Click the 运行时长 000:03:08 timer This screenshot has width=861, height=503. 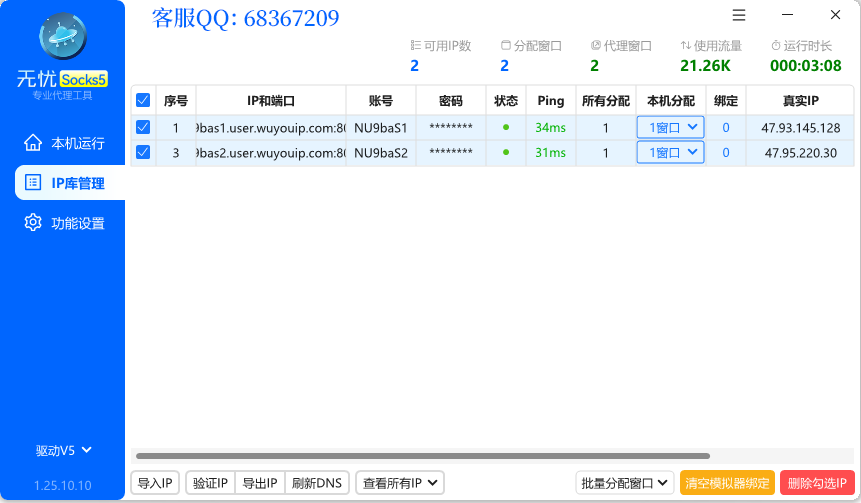pyautogui.click(x=806, y=66)
